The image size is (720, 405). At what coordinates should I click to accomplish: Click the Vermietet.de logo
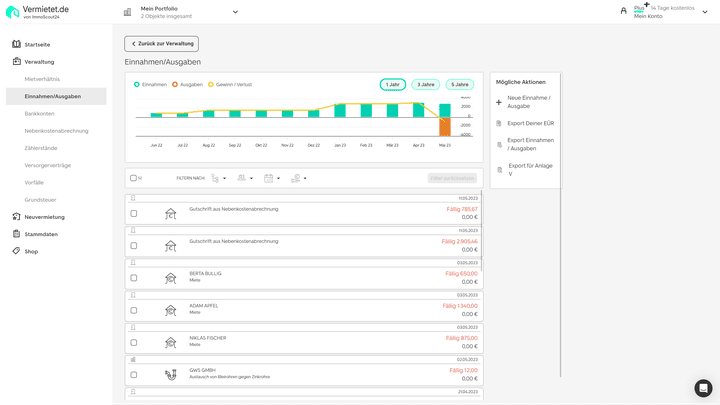(39, 12)
